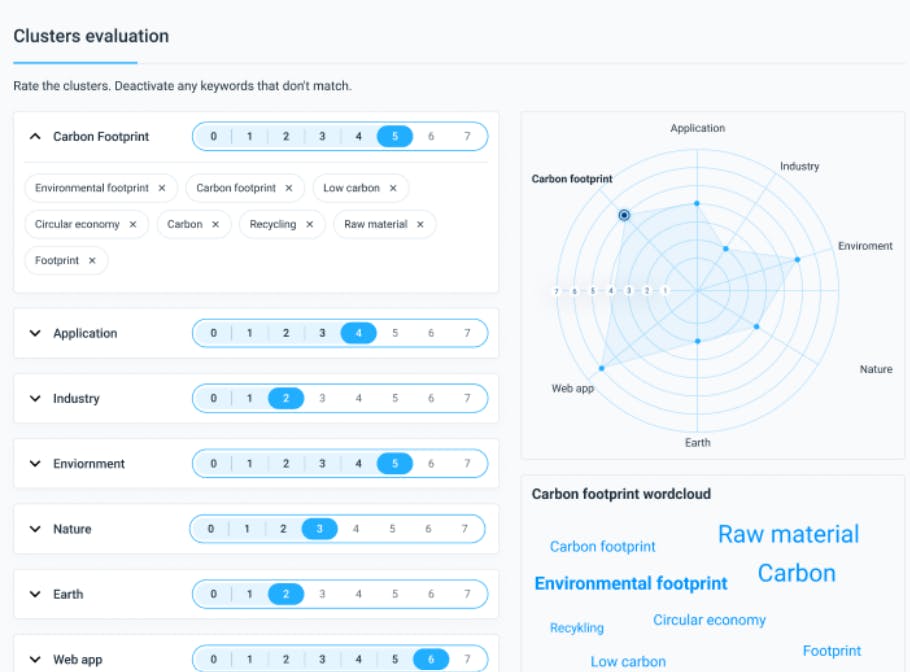Set Application rating to 1
This screenshot has height=672, width=910.
point(250,333)
